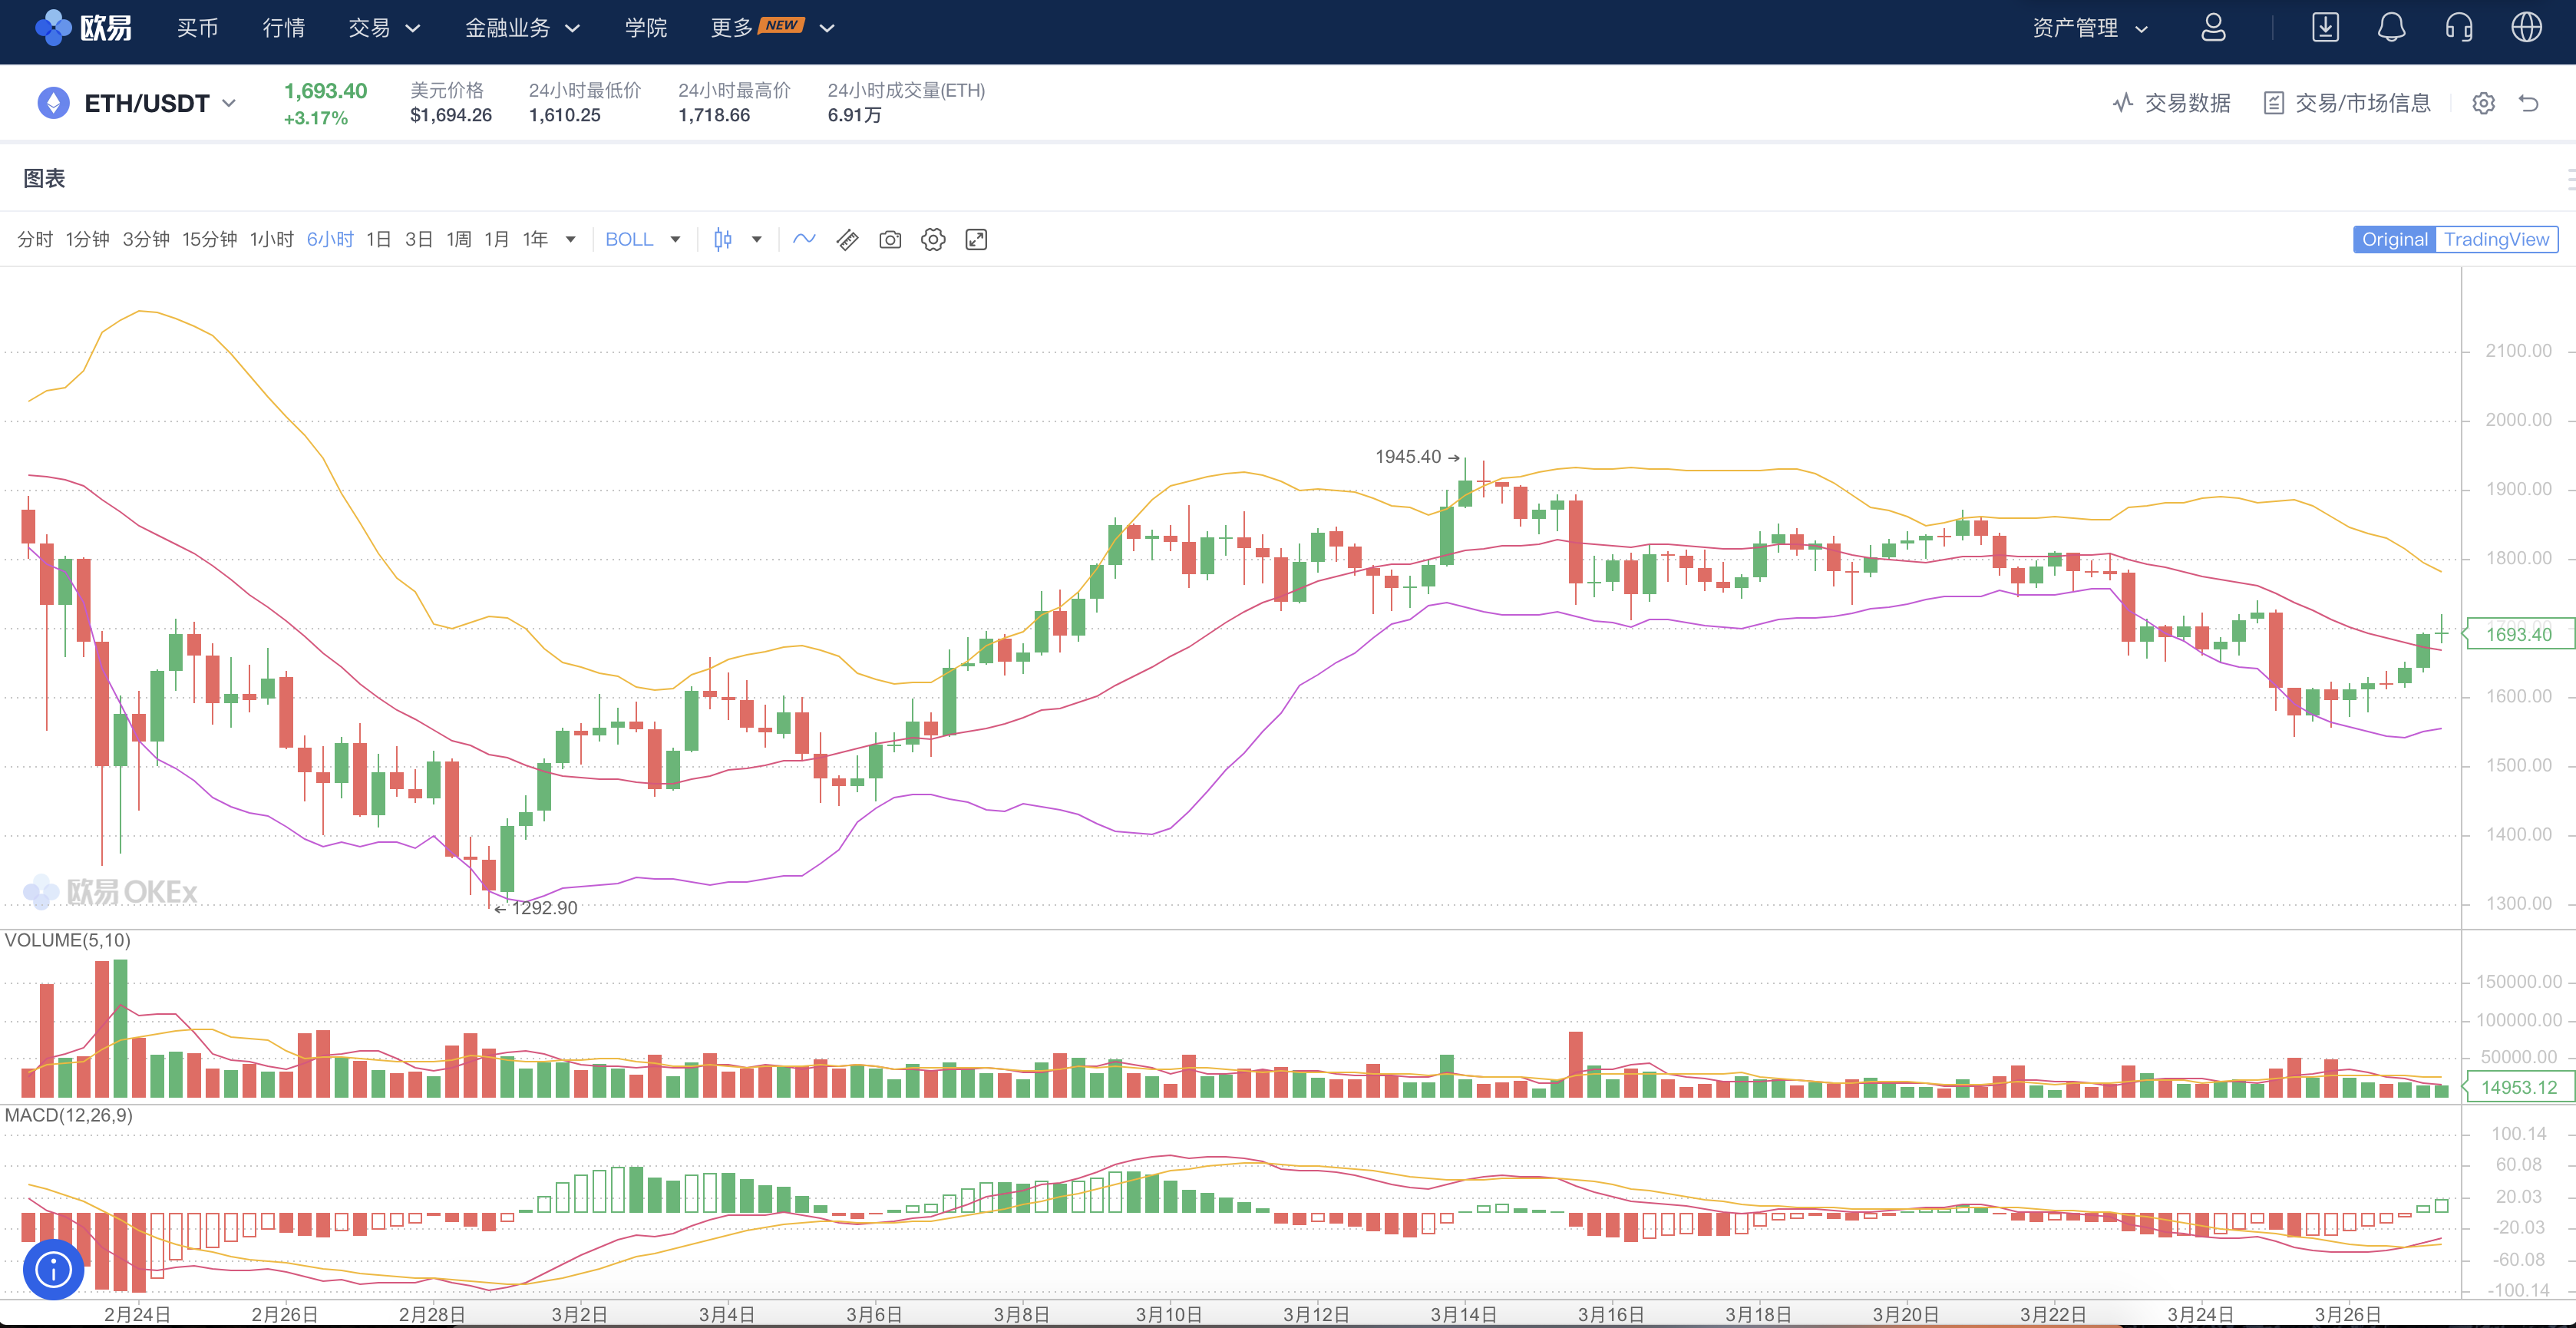
Task: Click the chart screenshot camera icon
Action: [x=889, y=240]
